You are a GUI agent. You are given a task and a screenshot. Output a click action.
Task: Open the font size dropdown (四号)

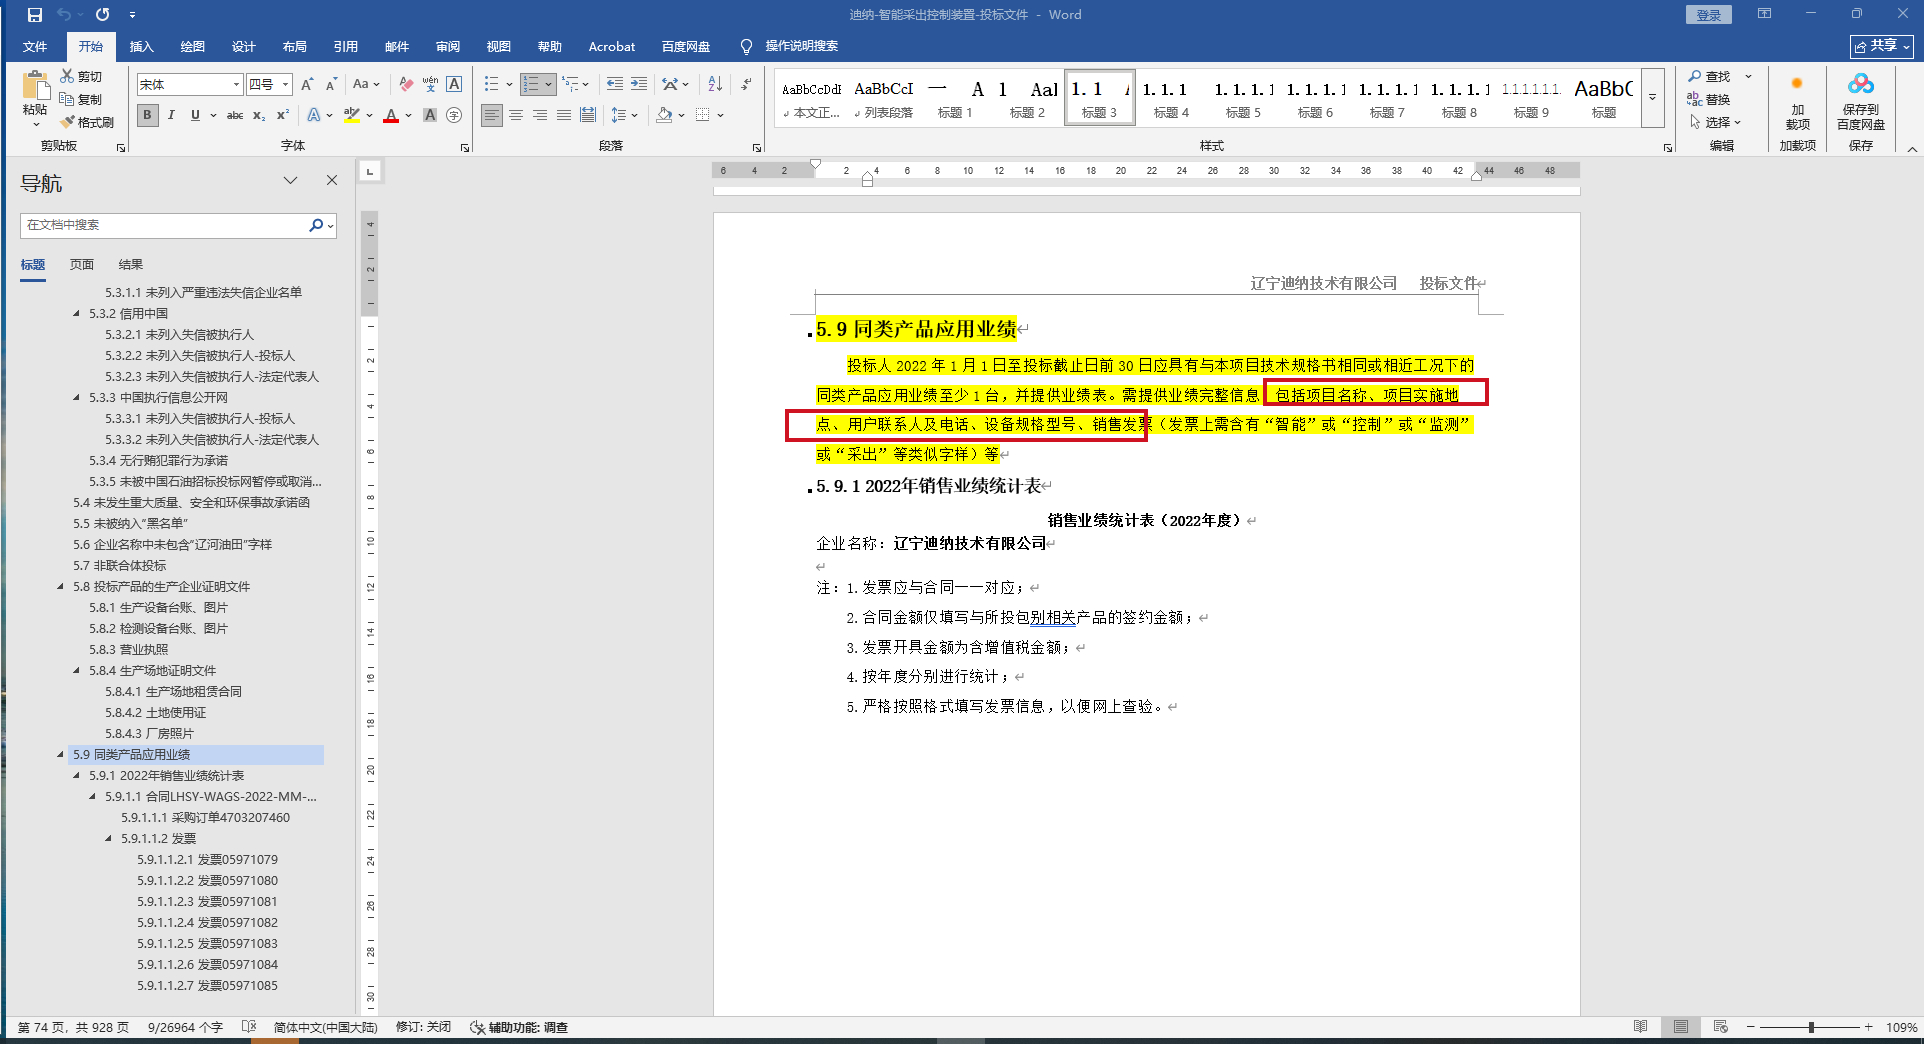[x=286, y=85]
